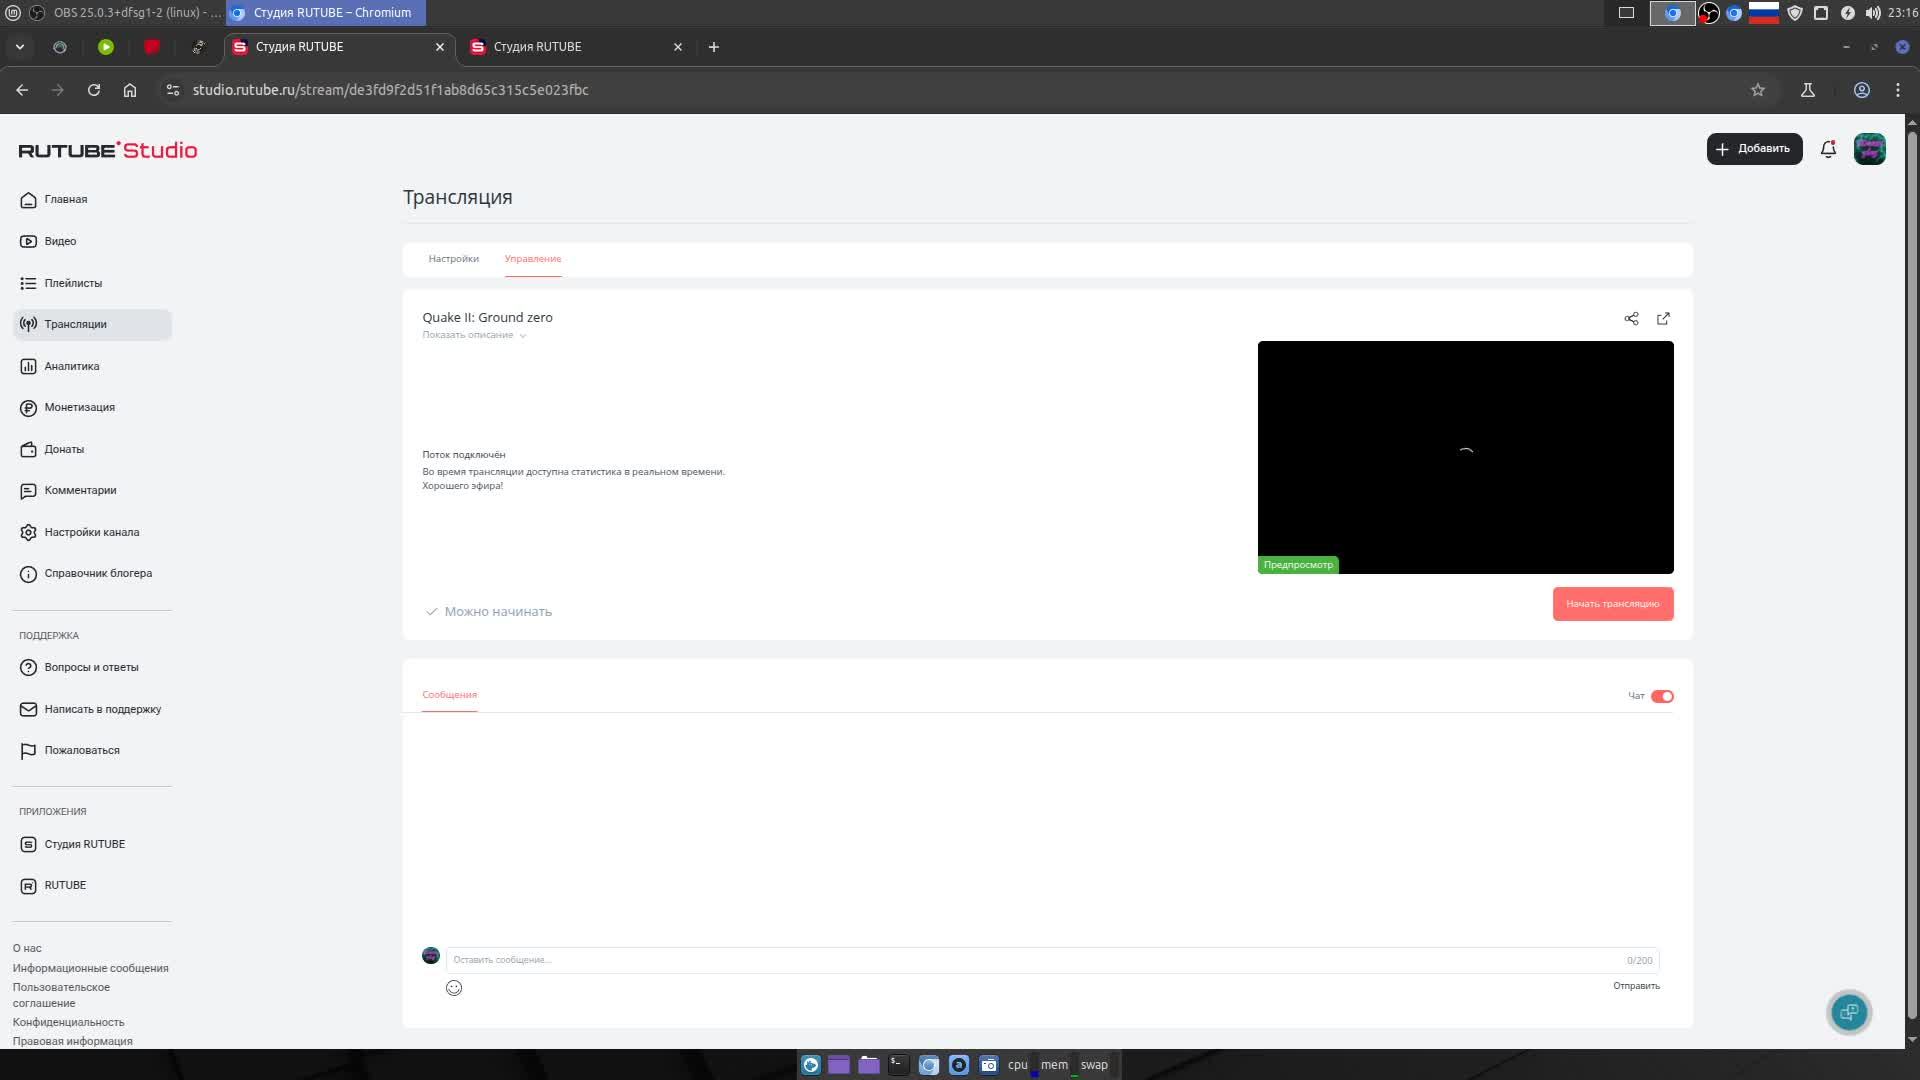1920x1080 pixels.
Task: Select the Сообщения tab
Action: pyautogui.click(x=449, y=695)
